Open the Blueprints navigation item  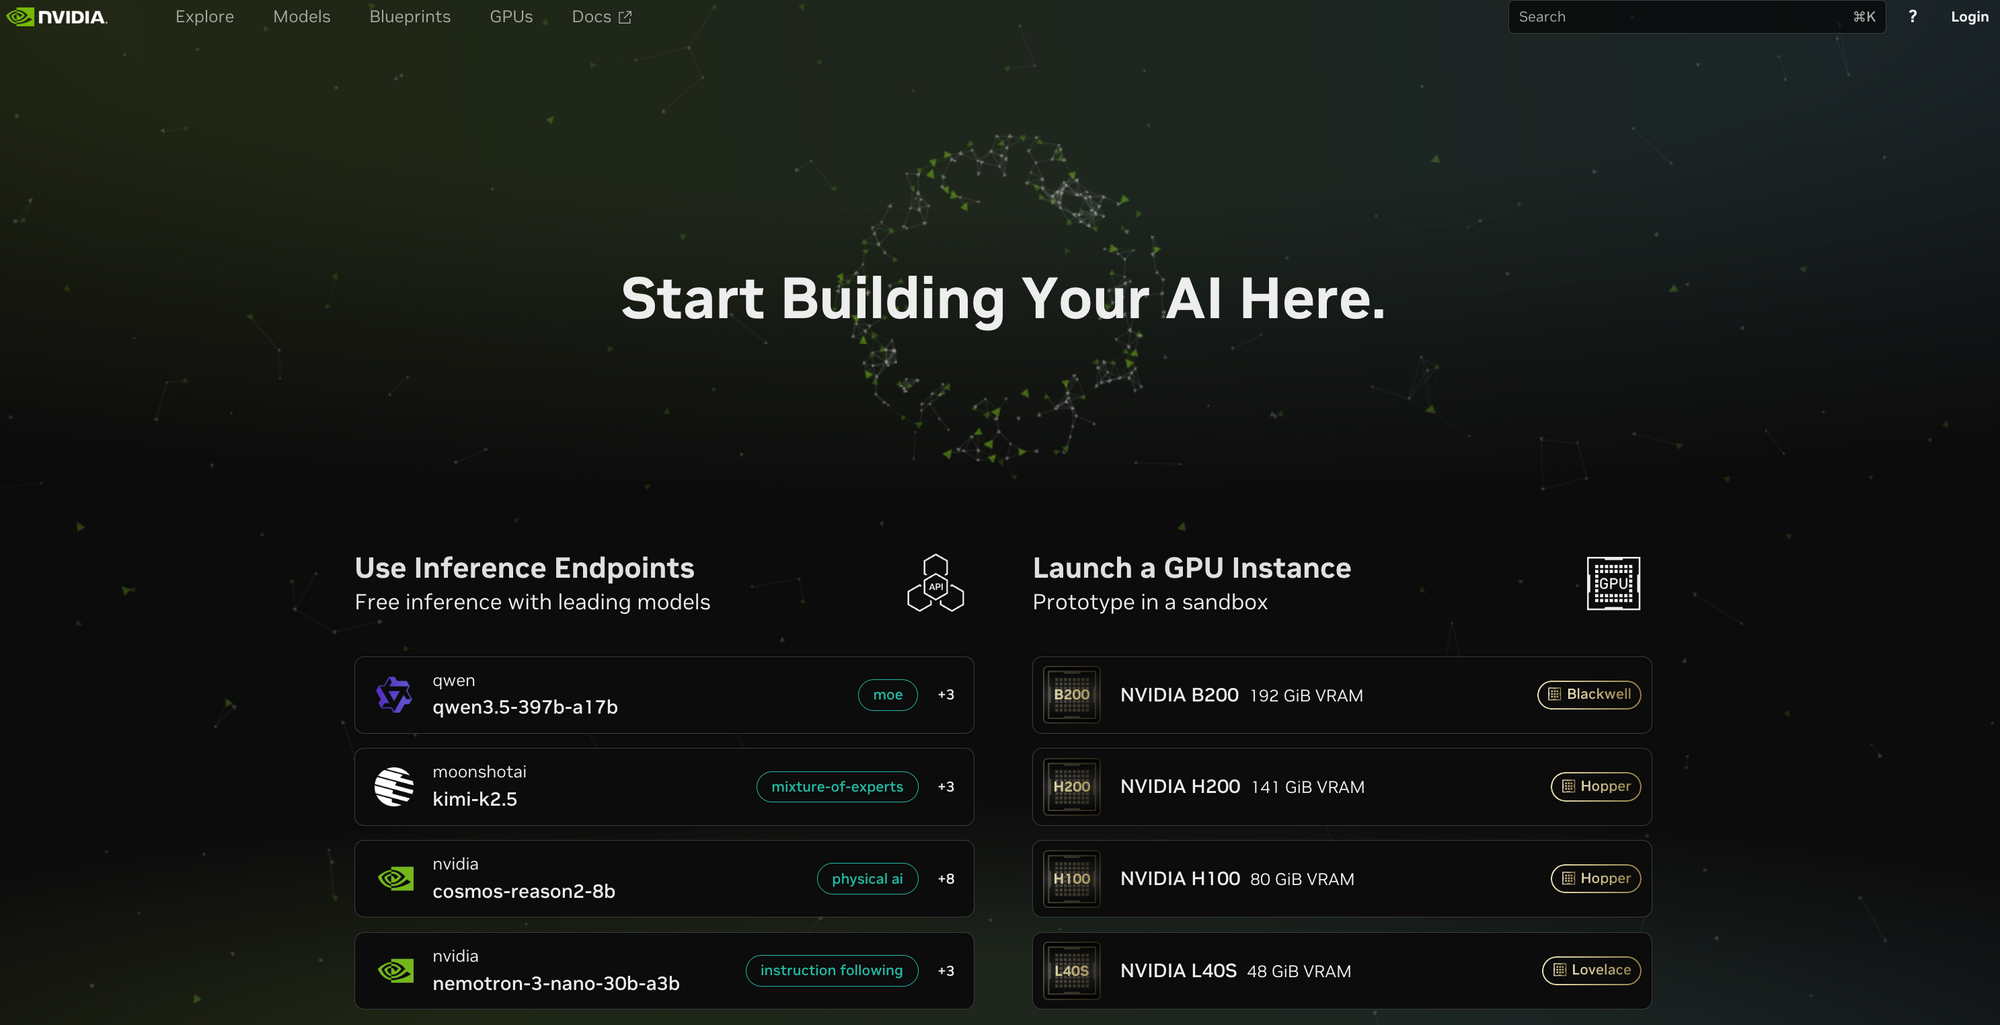pyautogui.click(x=410, y=17)
